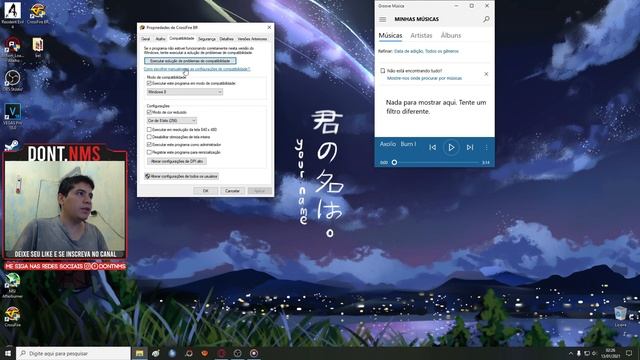Viewport: 640px width, 360px height.
Task: Select the Compatibilidade tab
Action: 182,38
